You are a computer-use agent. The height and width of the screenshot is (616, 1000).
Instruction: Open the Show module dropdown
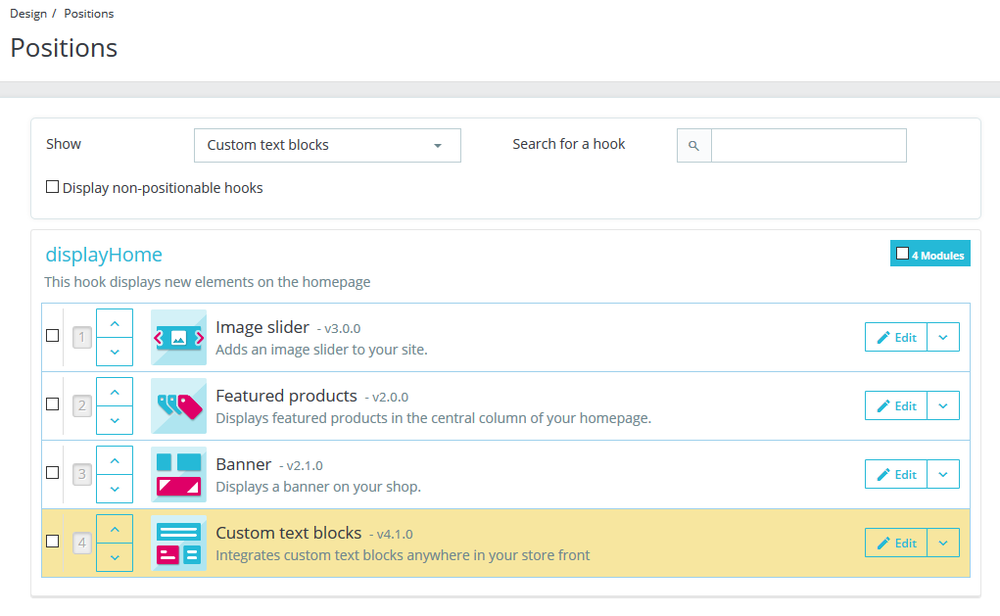pyautogui.click(x=327, y=145)
